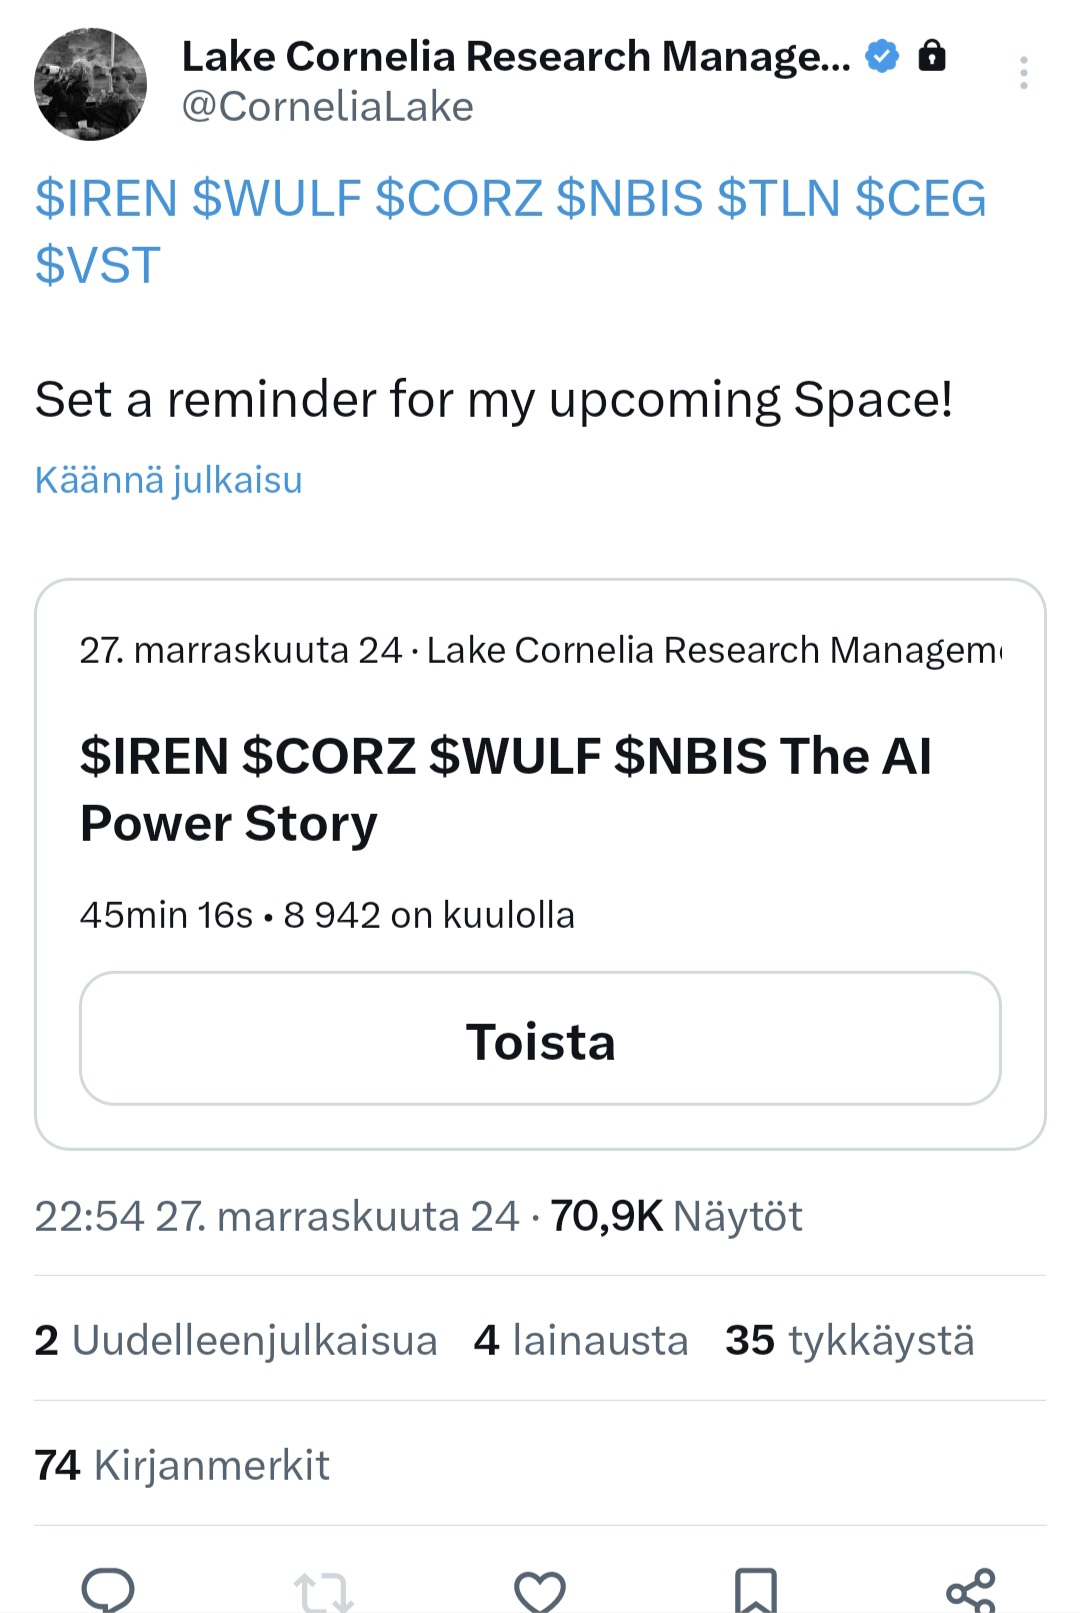Image resolution: width=1080 pixels, height=1613 pixels.
Task: Open the $WULF cashtag in the post
Action: click(276, 198)
